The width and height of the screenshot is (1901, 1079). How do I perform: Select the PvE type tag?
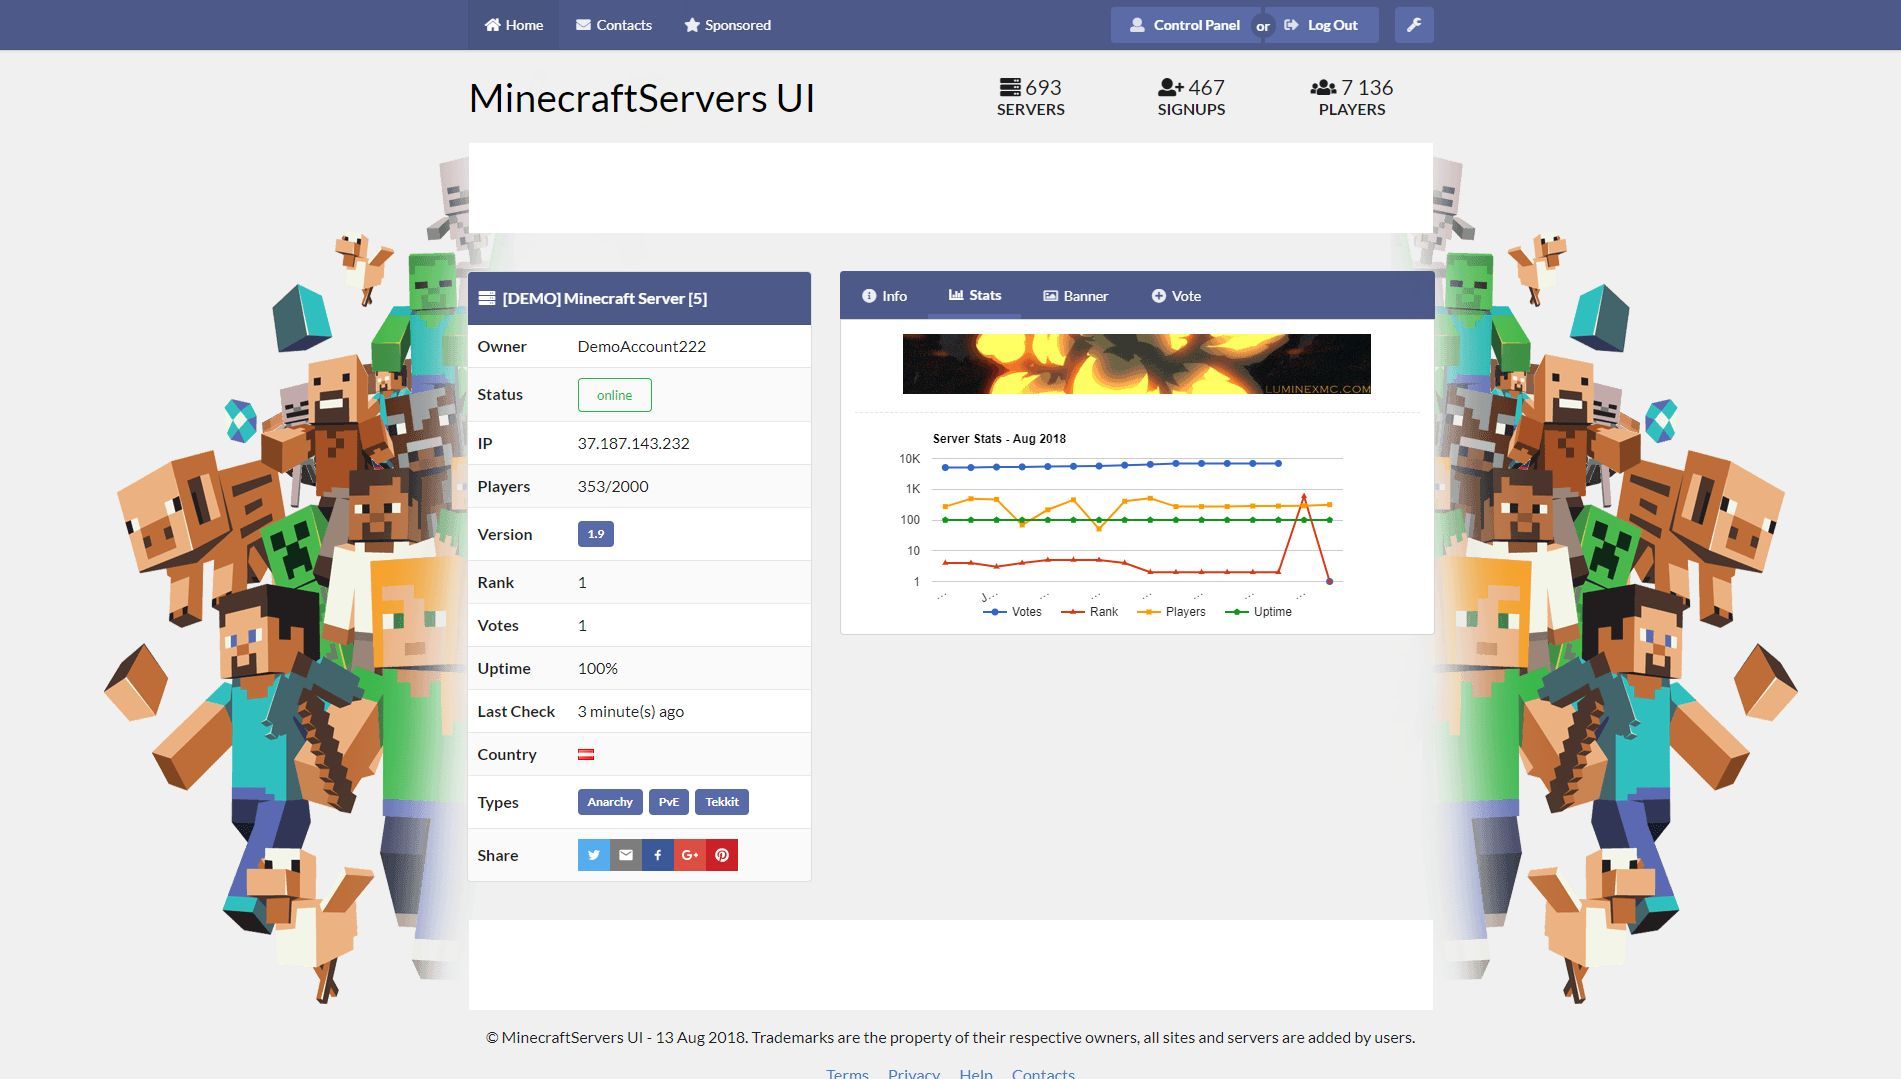(669, 802)
